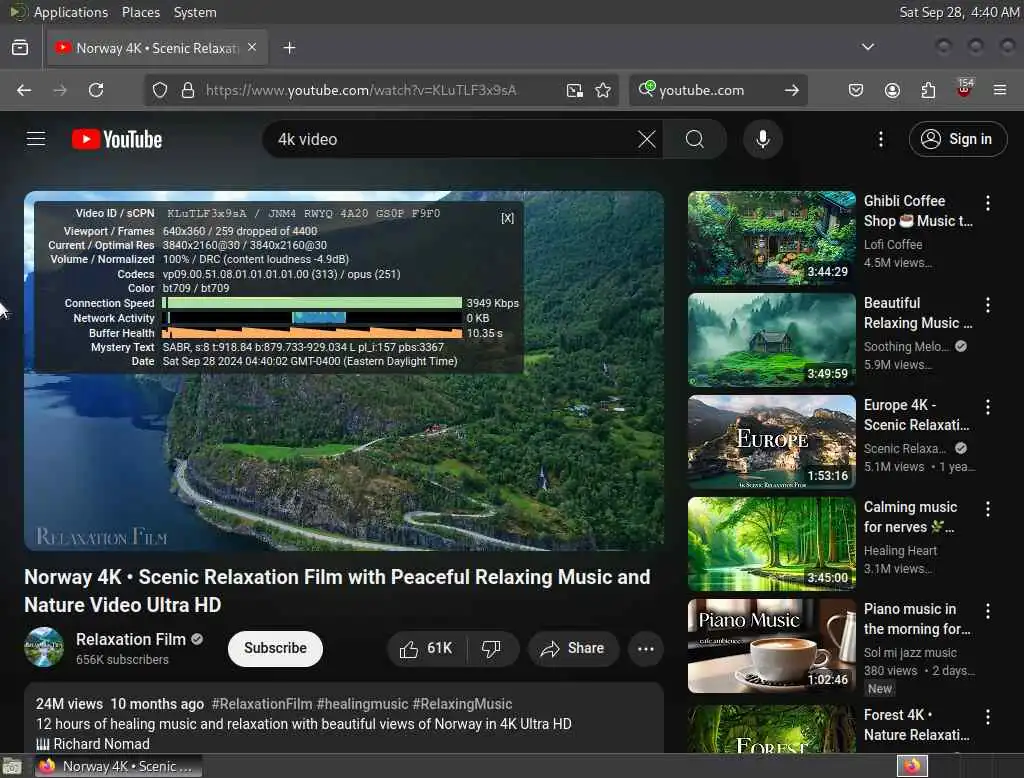Image resolution: width=1024 pixels, height=778 pixels.
Task: Open Firefox account icon
Action: tap(892, 90)
